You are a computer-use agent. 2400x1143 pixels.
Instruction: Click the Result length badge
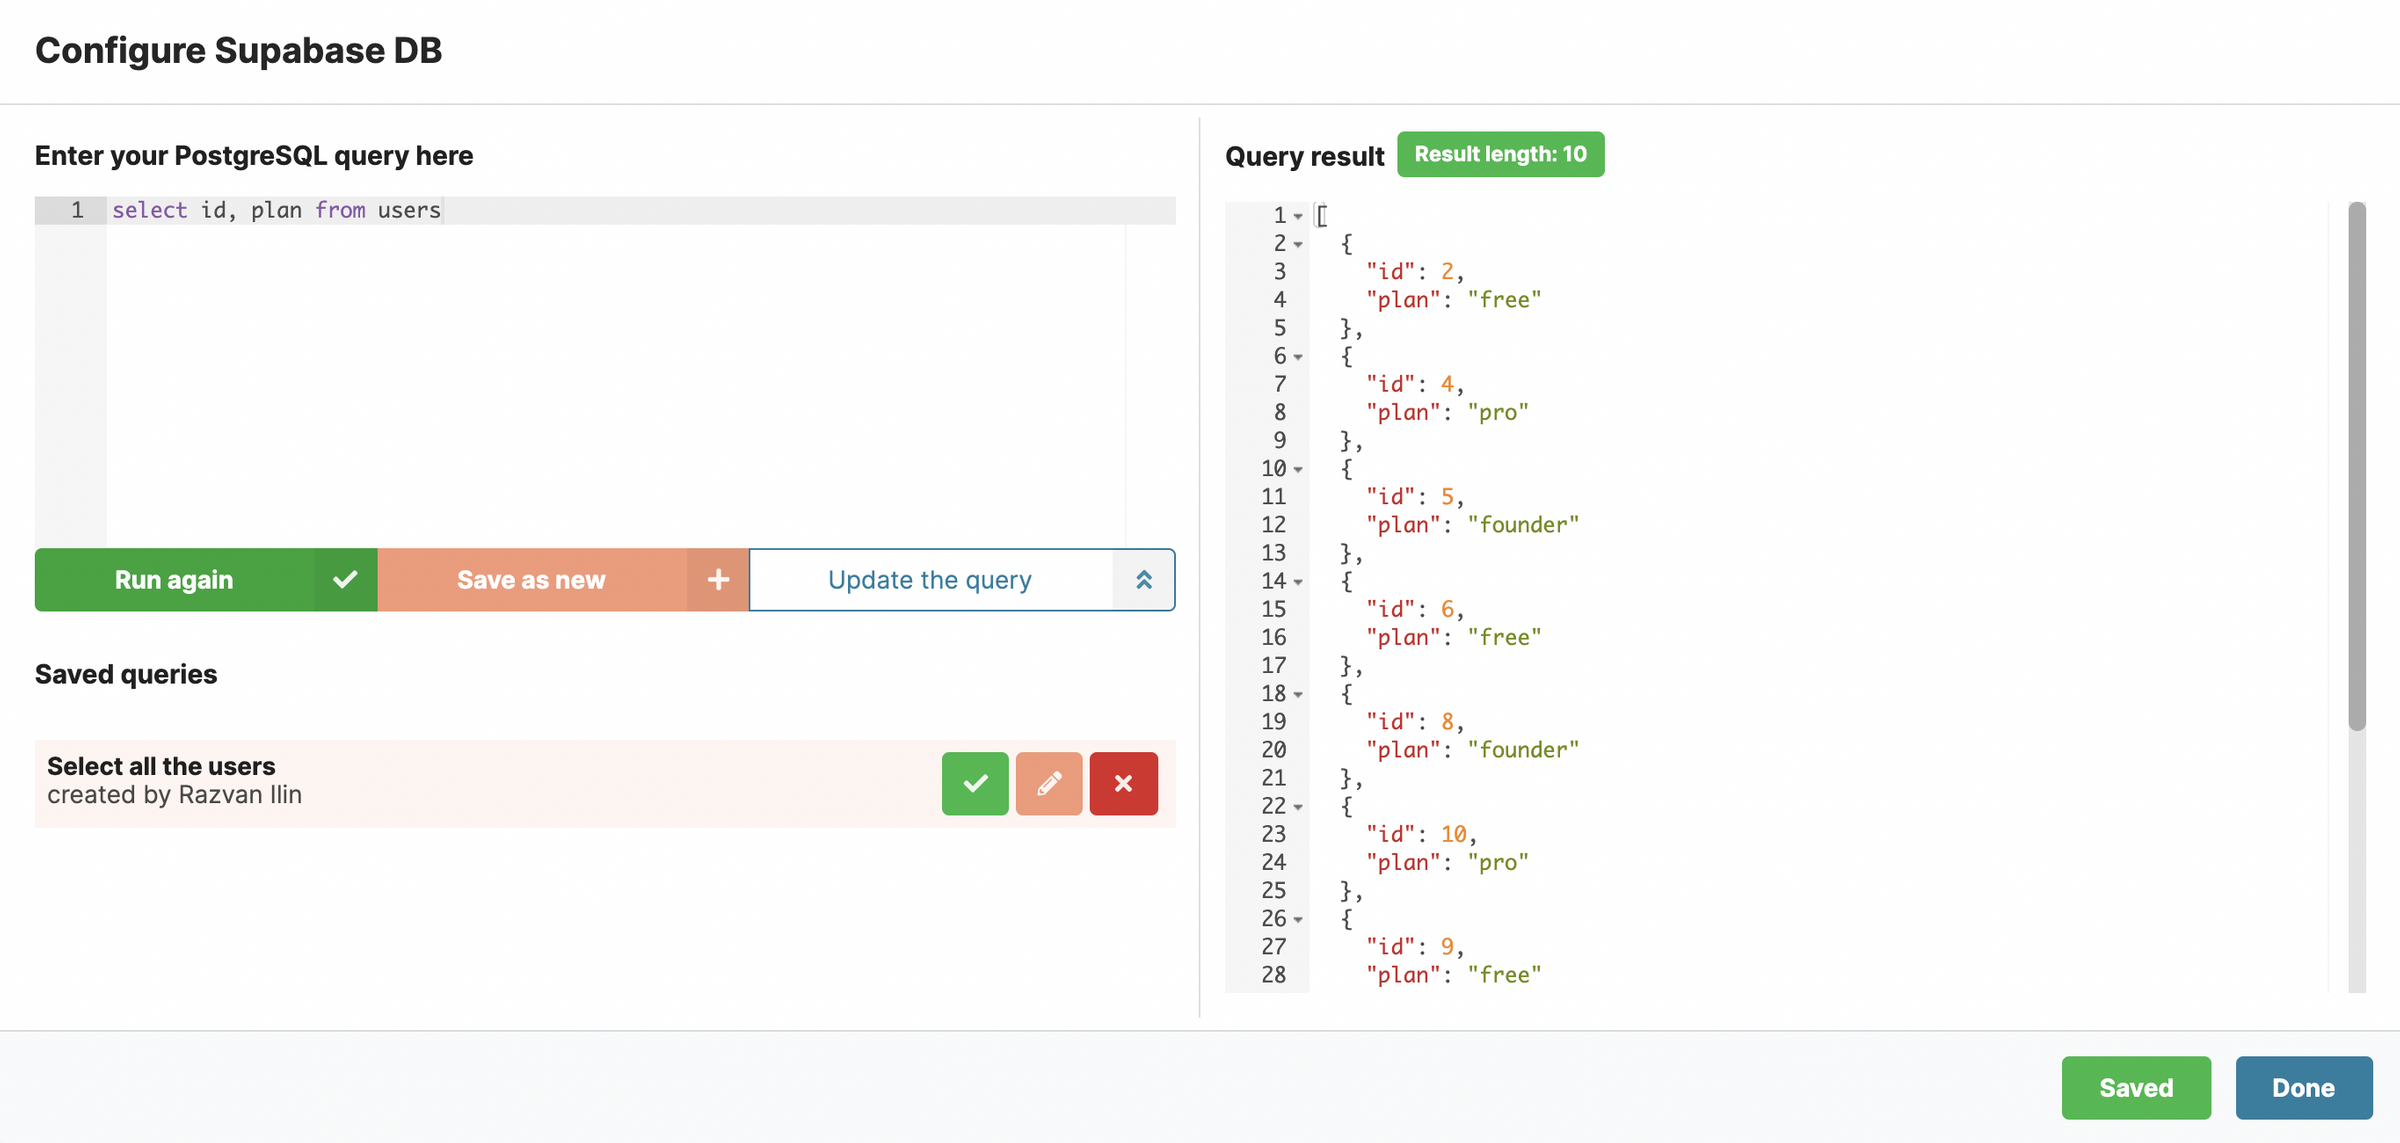(1500, 154)
